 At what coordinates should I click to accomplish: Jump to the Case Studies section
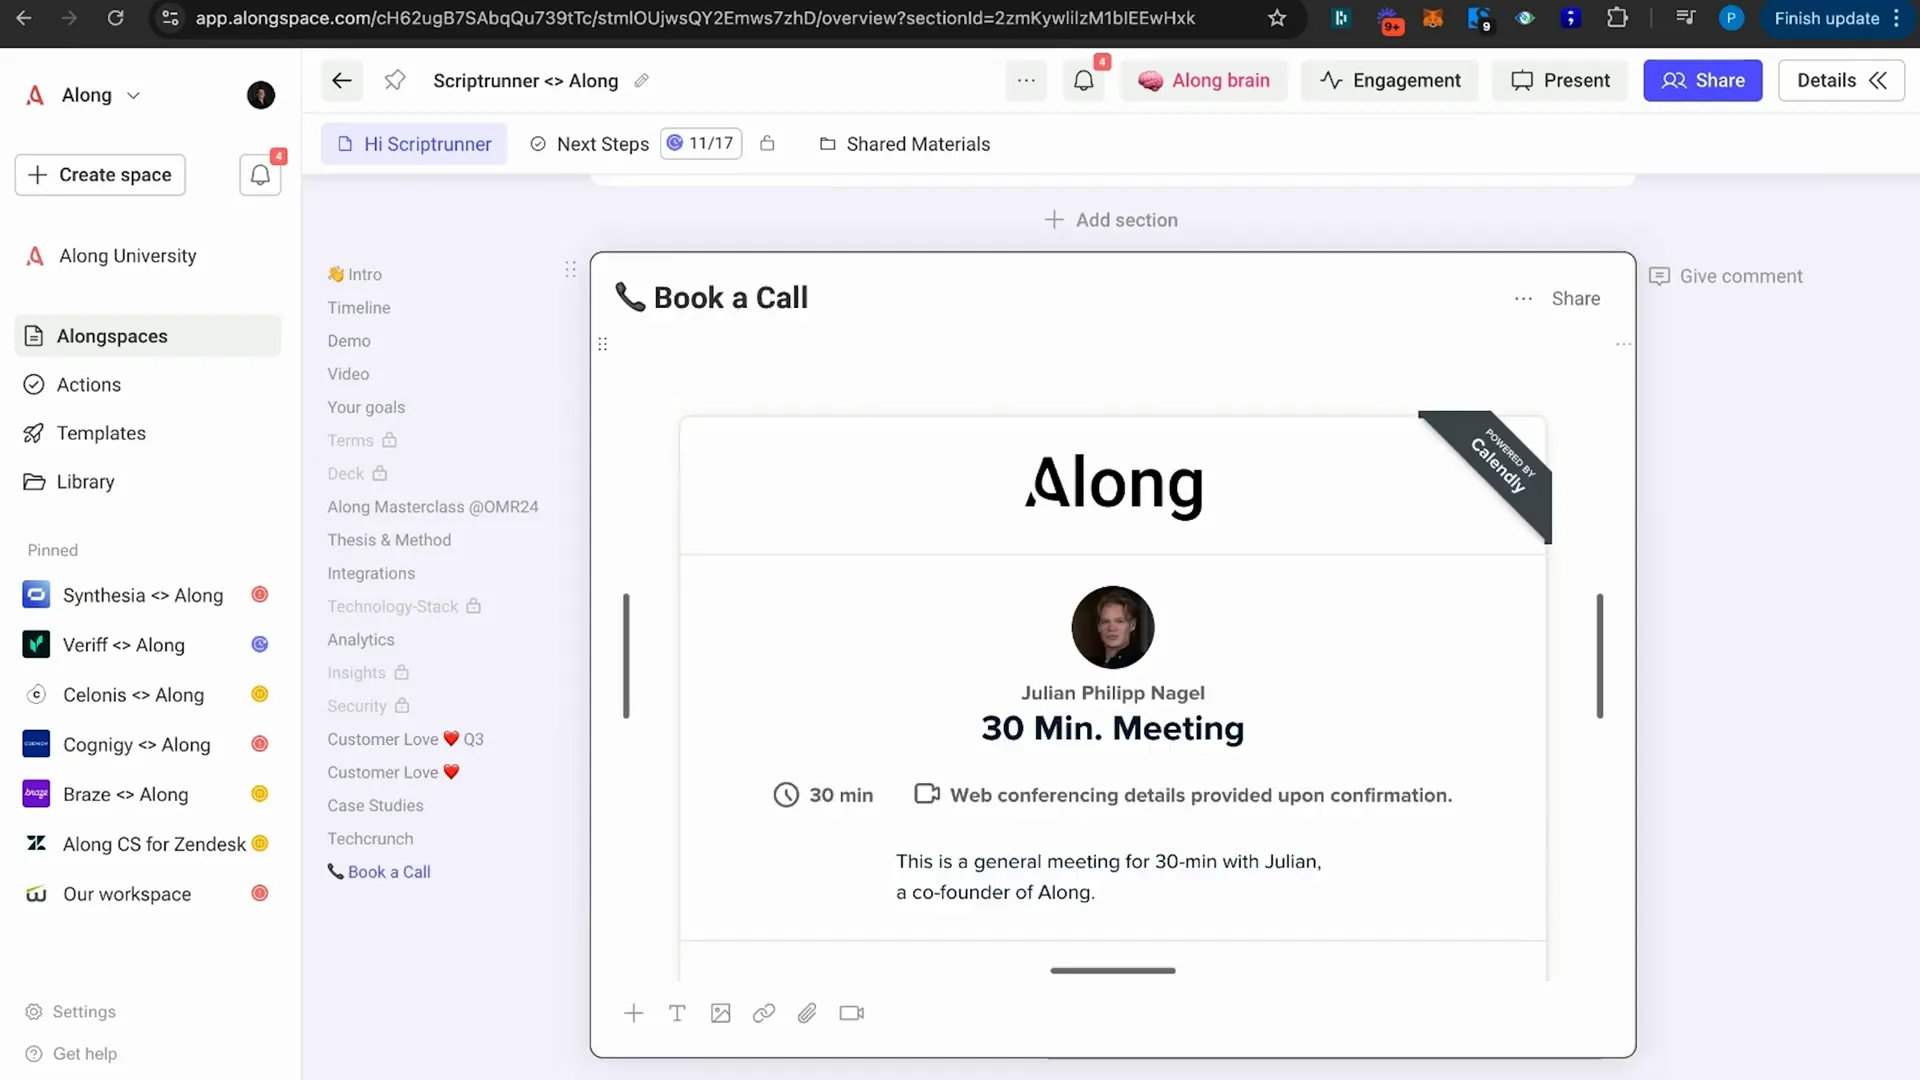coord(375,806)
